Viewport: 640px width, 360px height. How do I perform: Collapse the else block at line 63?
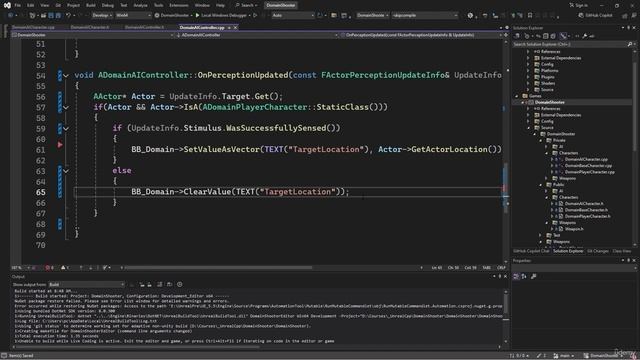(x=66, y=171)
